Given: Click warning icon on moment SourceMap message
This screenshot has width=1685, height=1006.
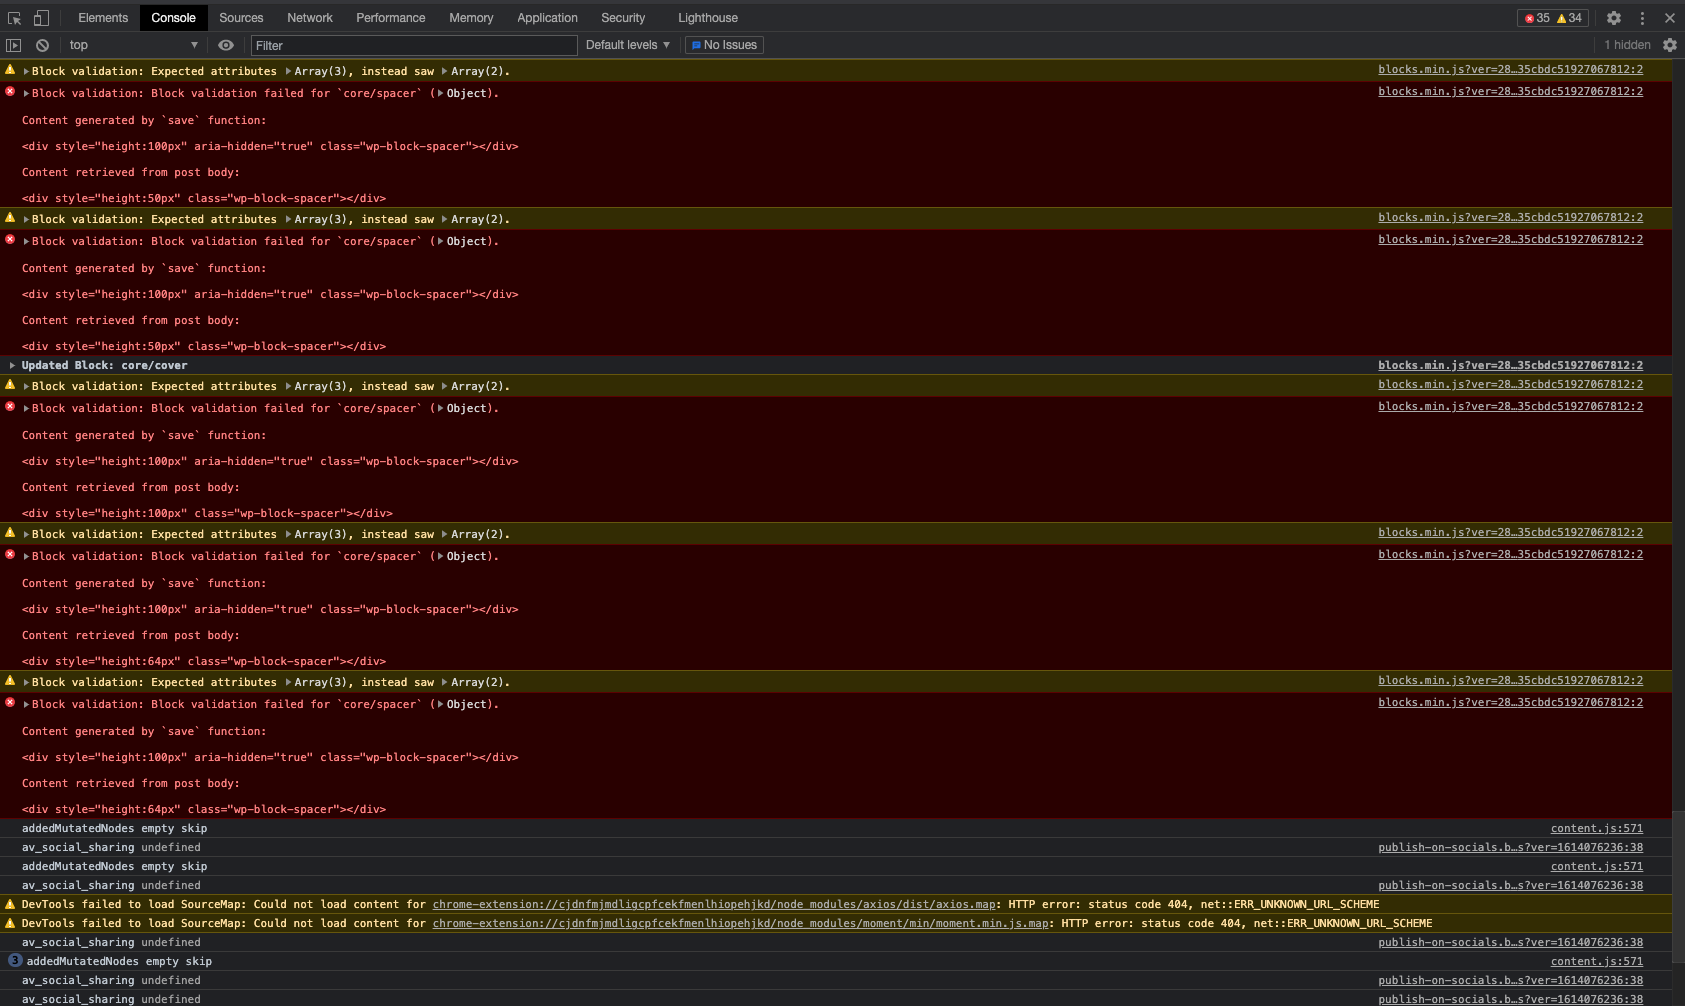Looking at the screenshot, I should coord(10,923).
